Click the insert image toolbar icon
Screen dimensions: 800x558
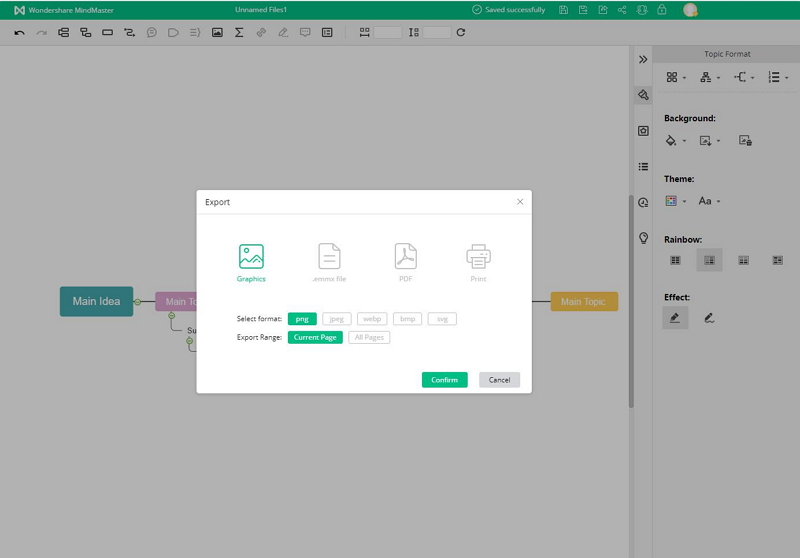tap(217, 33)
